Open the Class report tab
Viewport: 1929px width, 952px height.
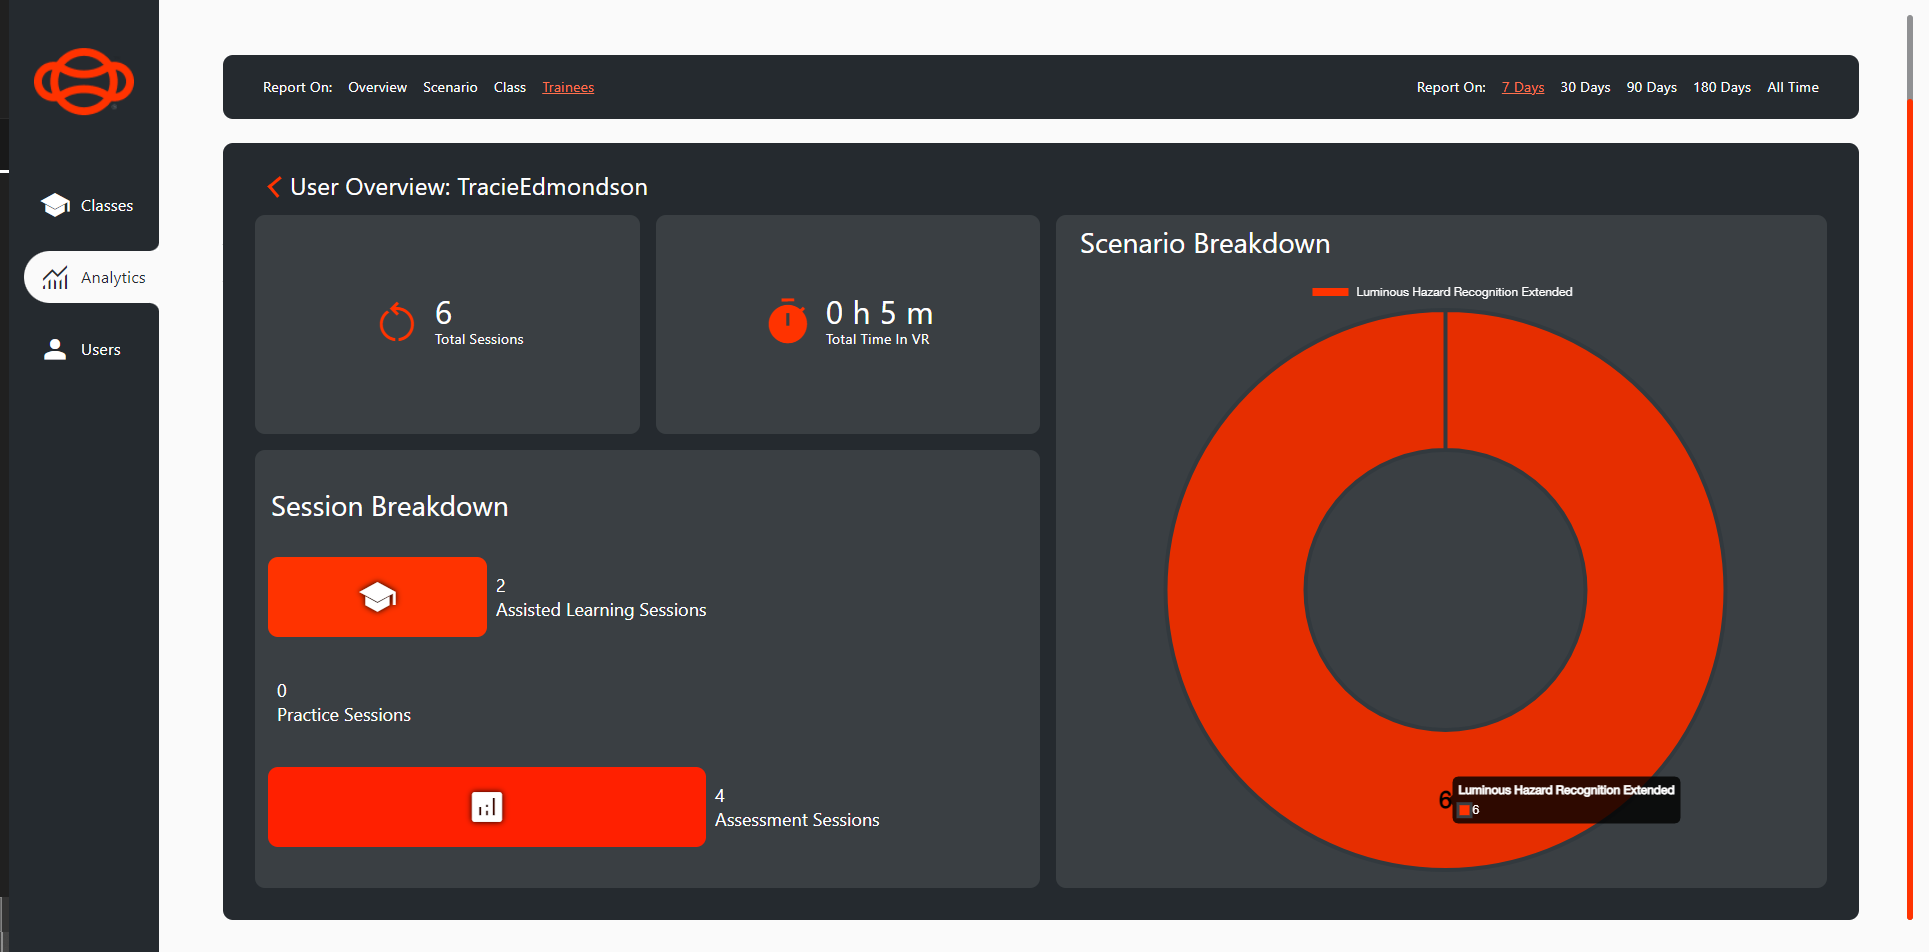(x=509, y=87)
